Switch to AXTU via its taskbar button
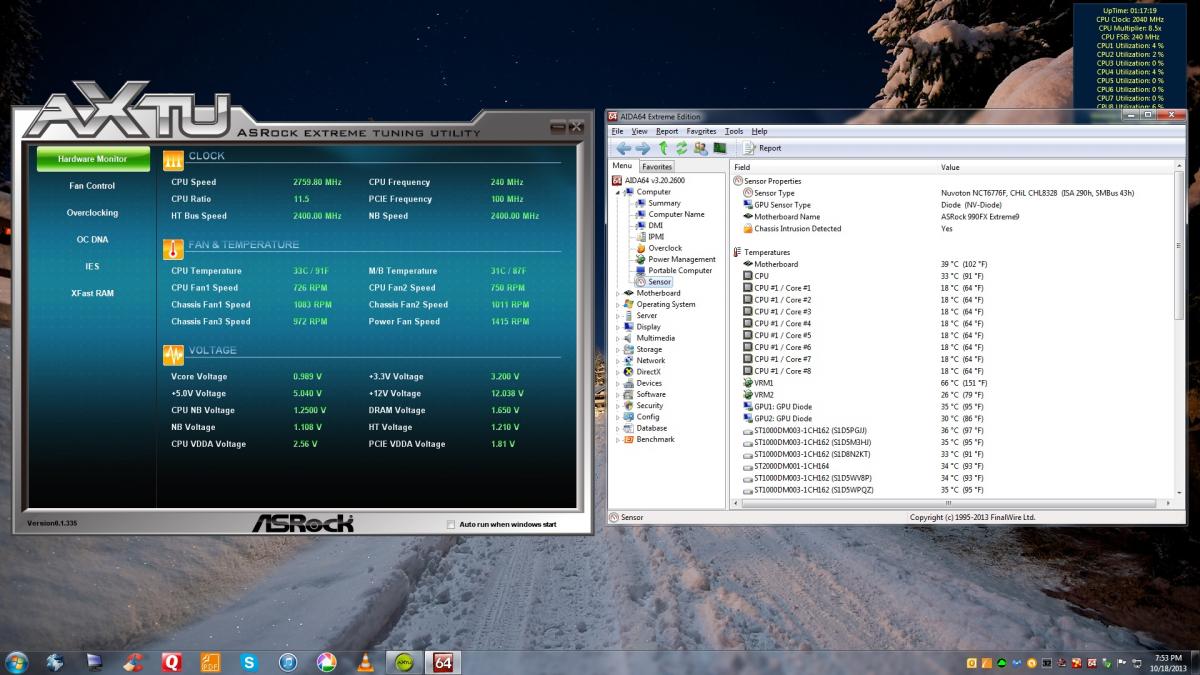The width and height of the screenshot is (1200, 675). pos(404,661)
